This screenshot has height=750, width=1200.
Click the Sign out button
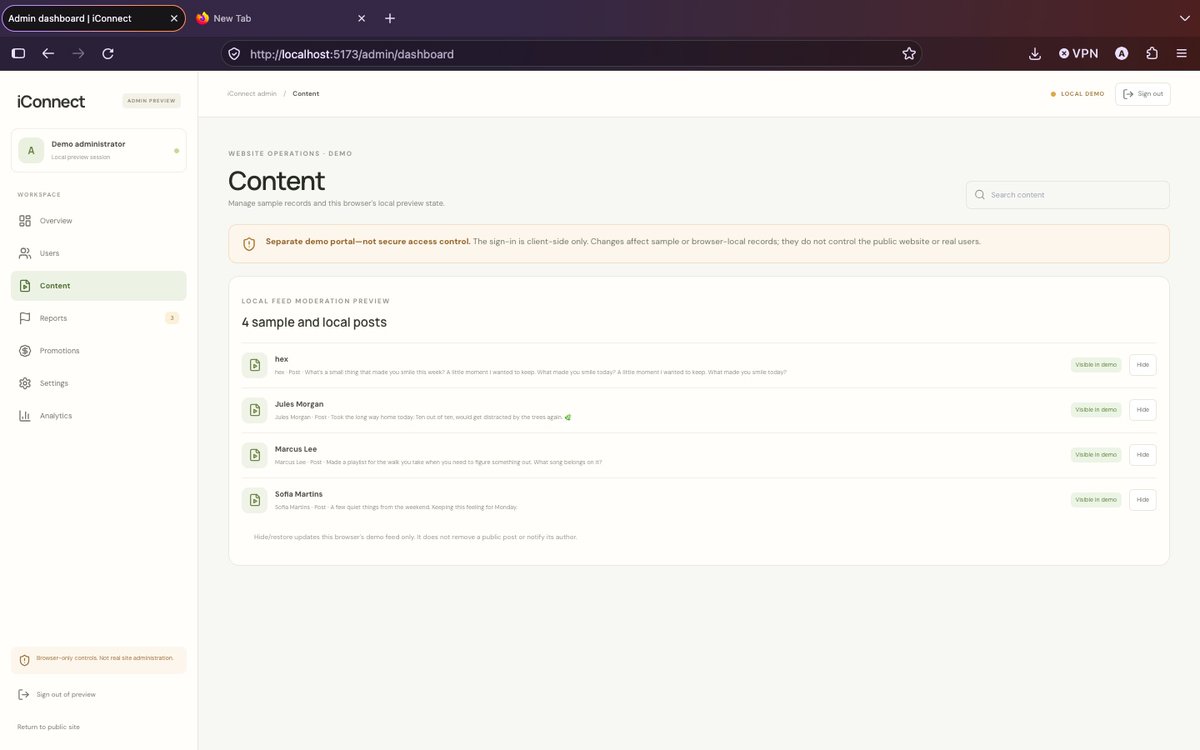[1142, 94]
